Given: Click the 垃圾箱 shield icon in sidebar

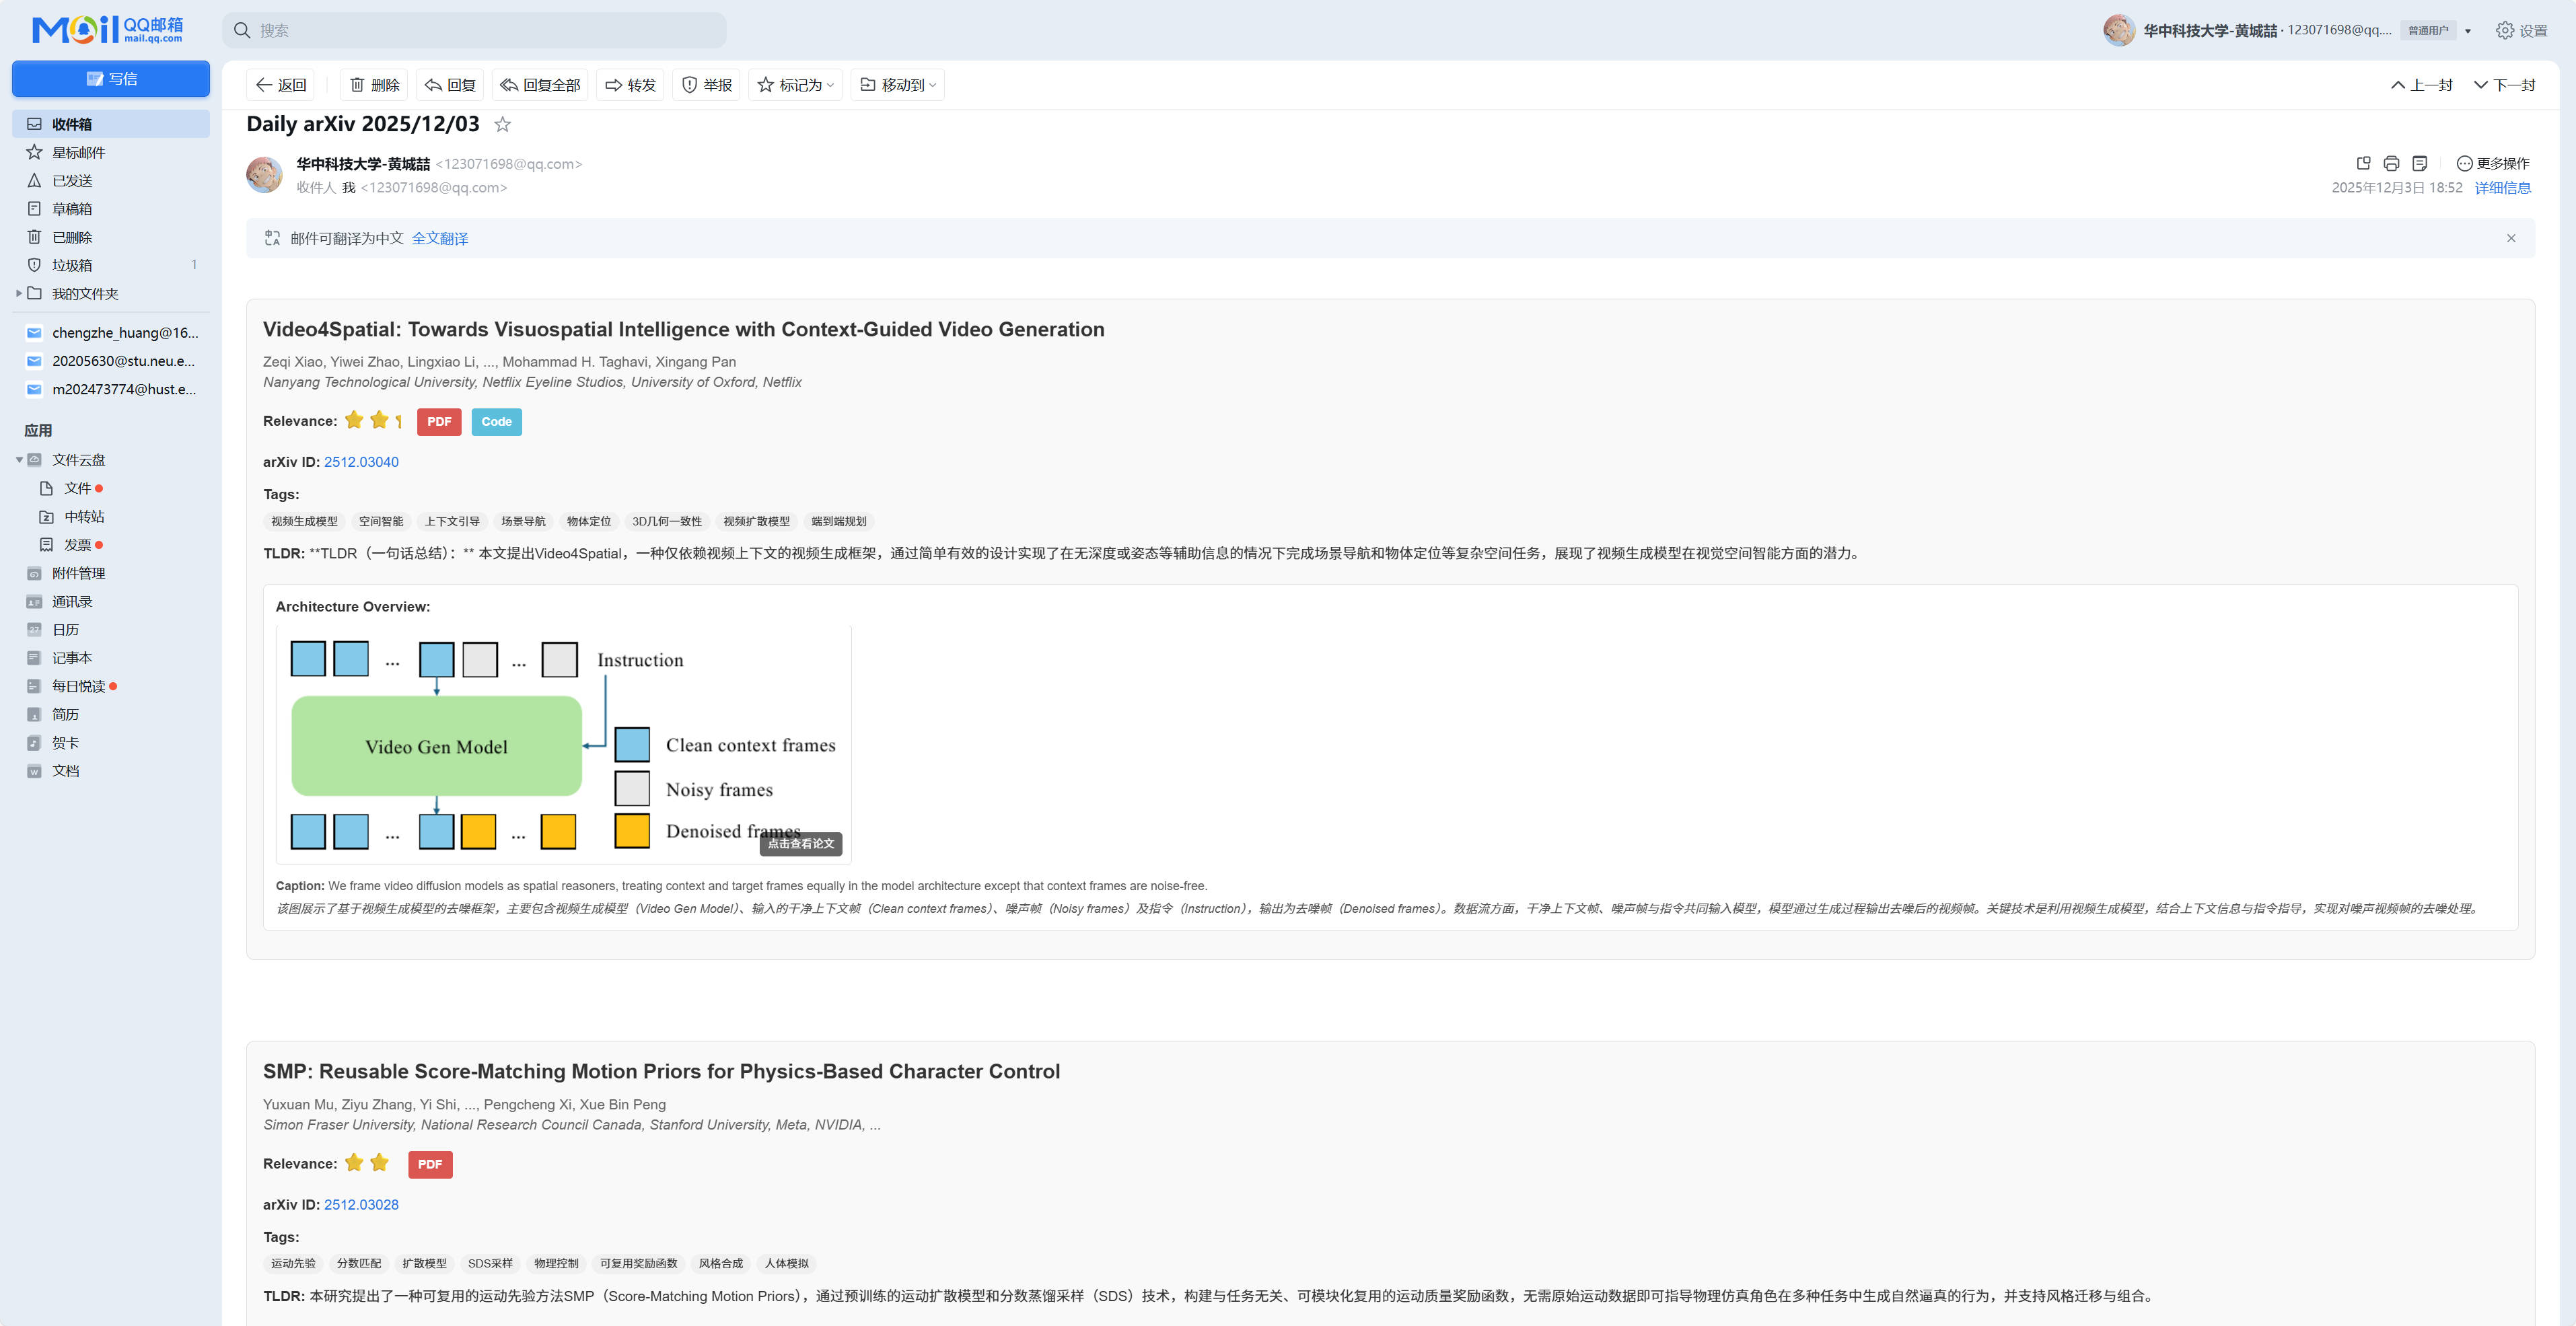Looking at the screenshot, I should 34,265.
